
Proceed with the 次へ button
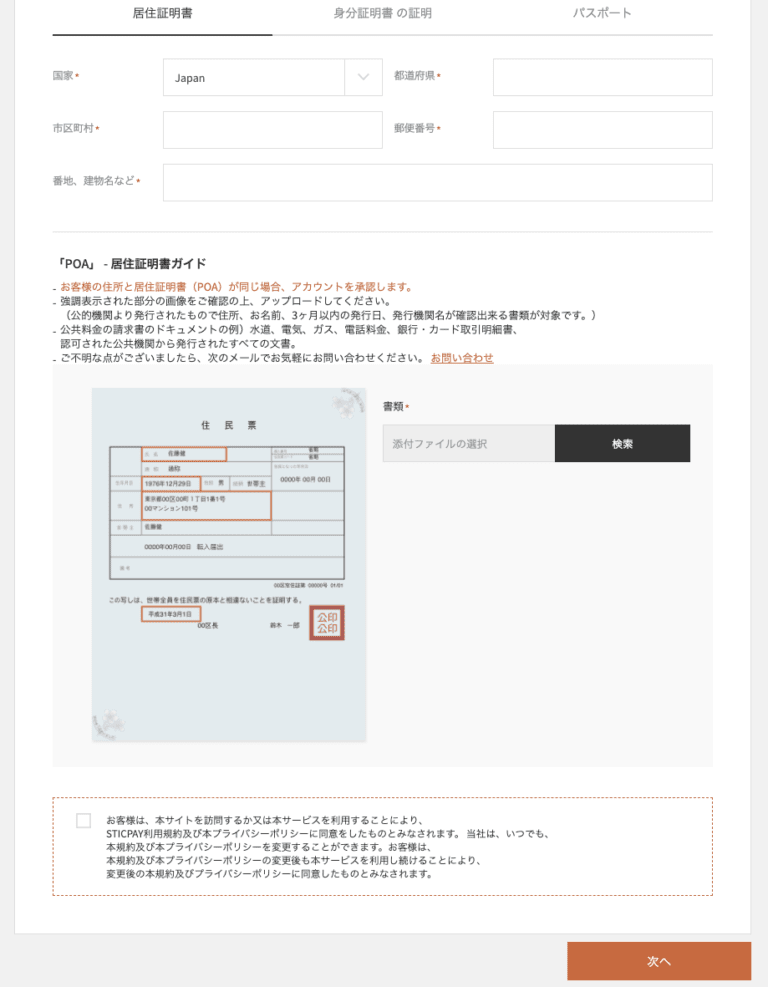coord(659,961)
